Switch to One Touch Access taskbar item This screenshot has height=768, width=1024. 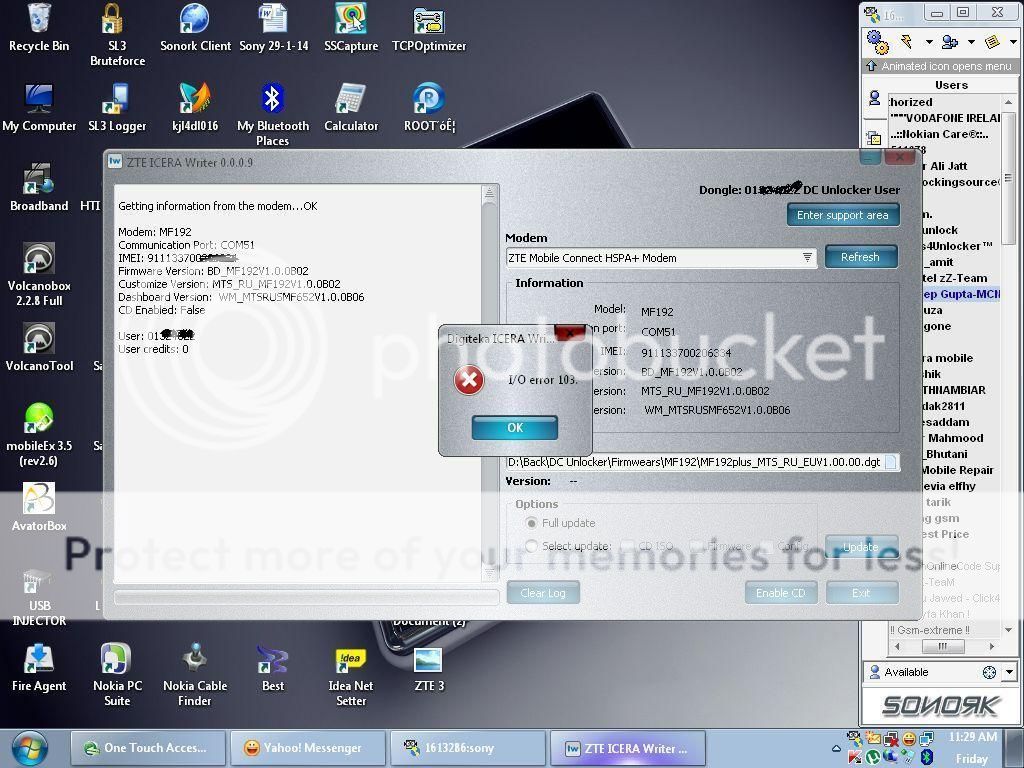click(x=145, y=748)
